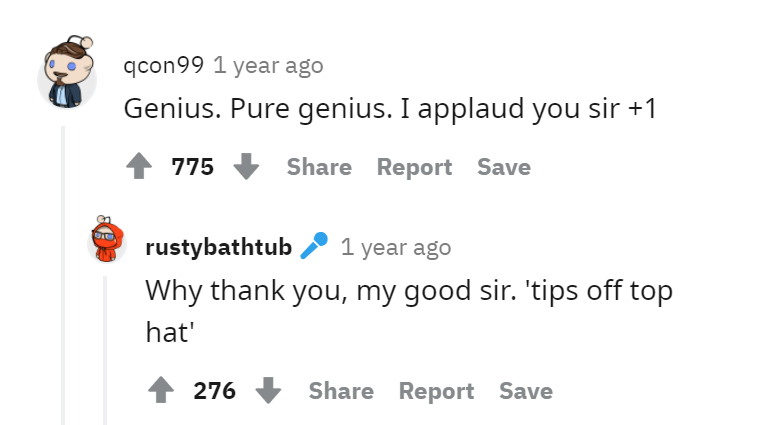Report rustybathtub's reply
Image resolution: width=759 pixels, height=425 pixels.
click(436, 391)
